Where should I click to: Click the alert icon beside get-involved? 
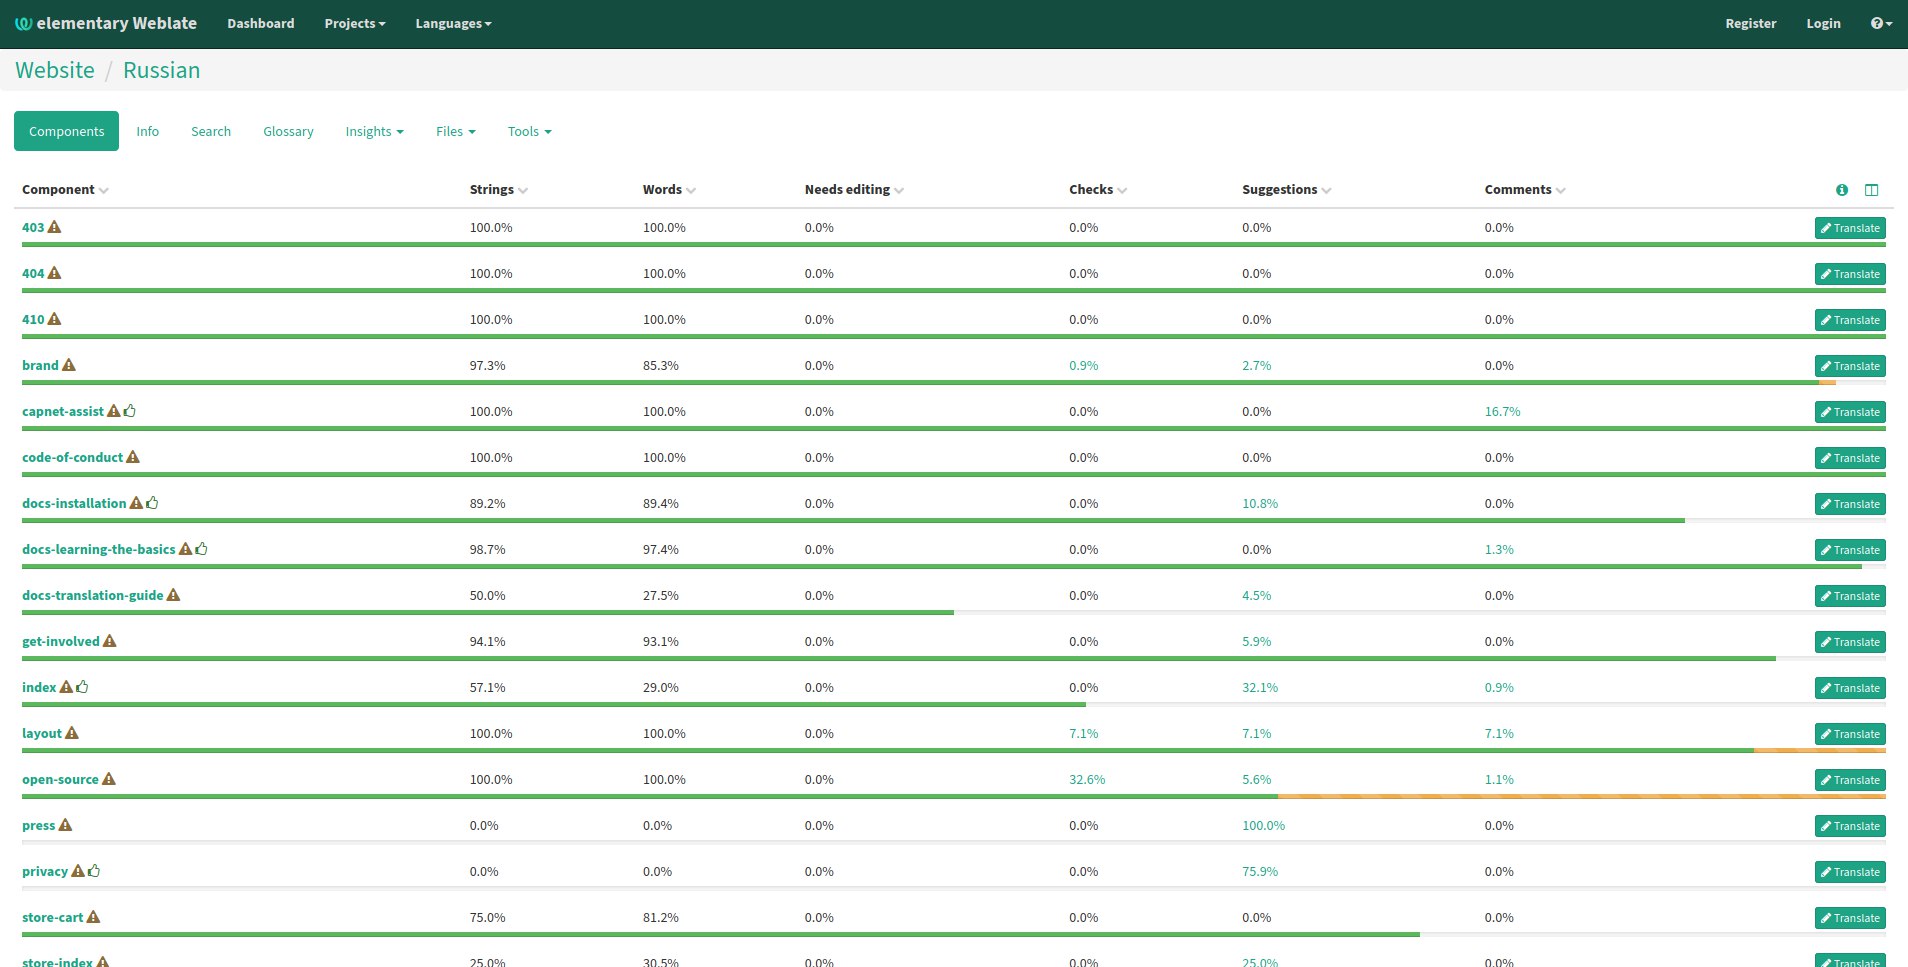click(110, 641)
